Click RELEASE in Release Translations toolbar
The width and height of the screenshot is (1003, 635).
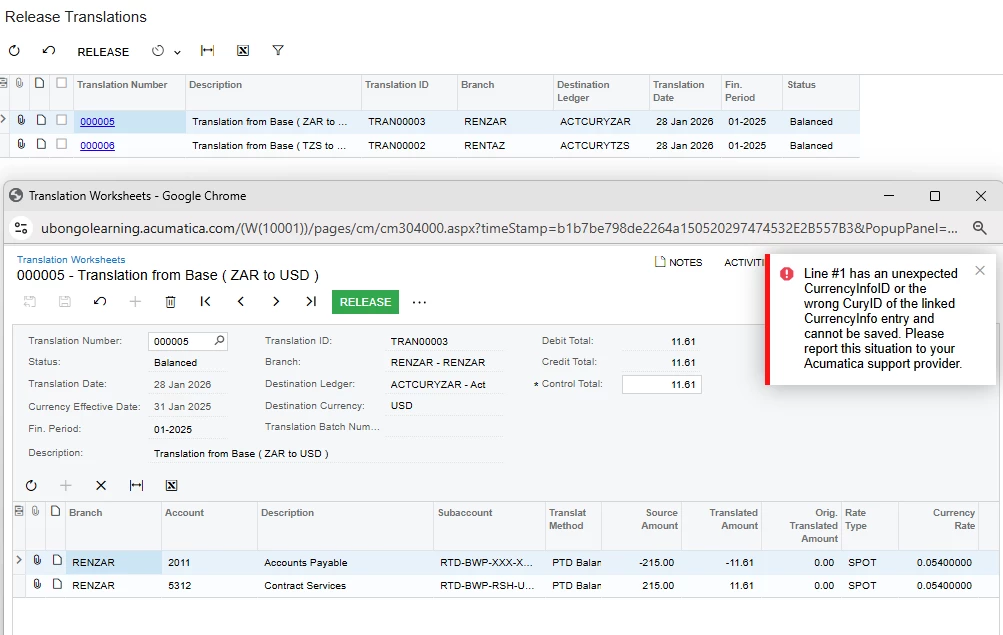(x=103, y=52)
